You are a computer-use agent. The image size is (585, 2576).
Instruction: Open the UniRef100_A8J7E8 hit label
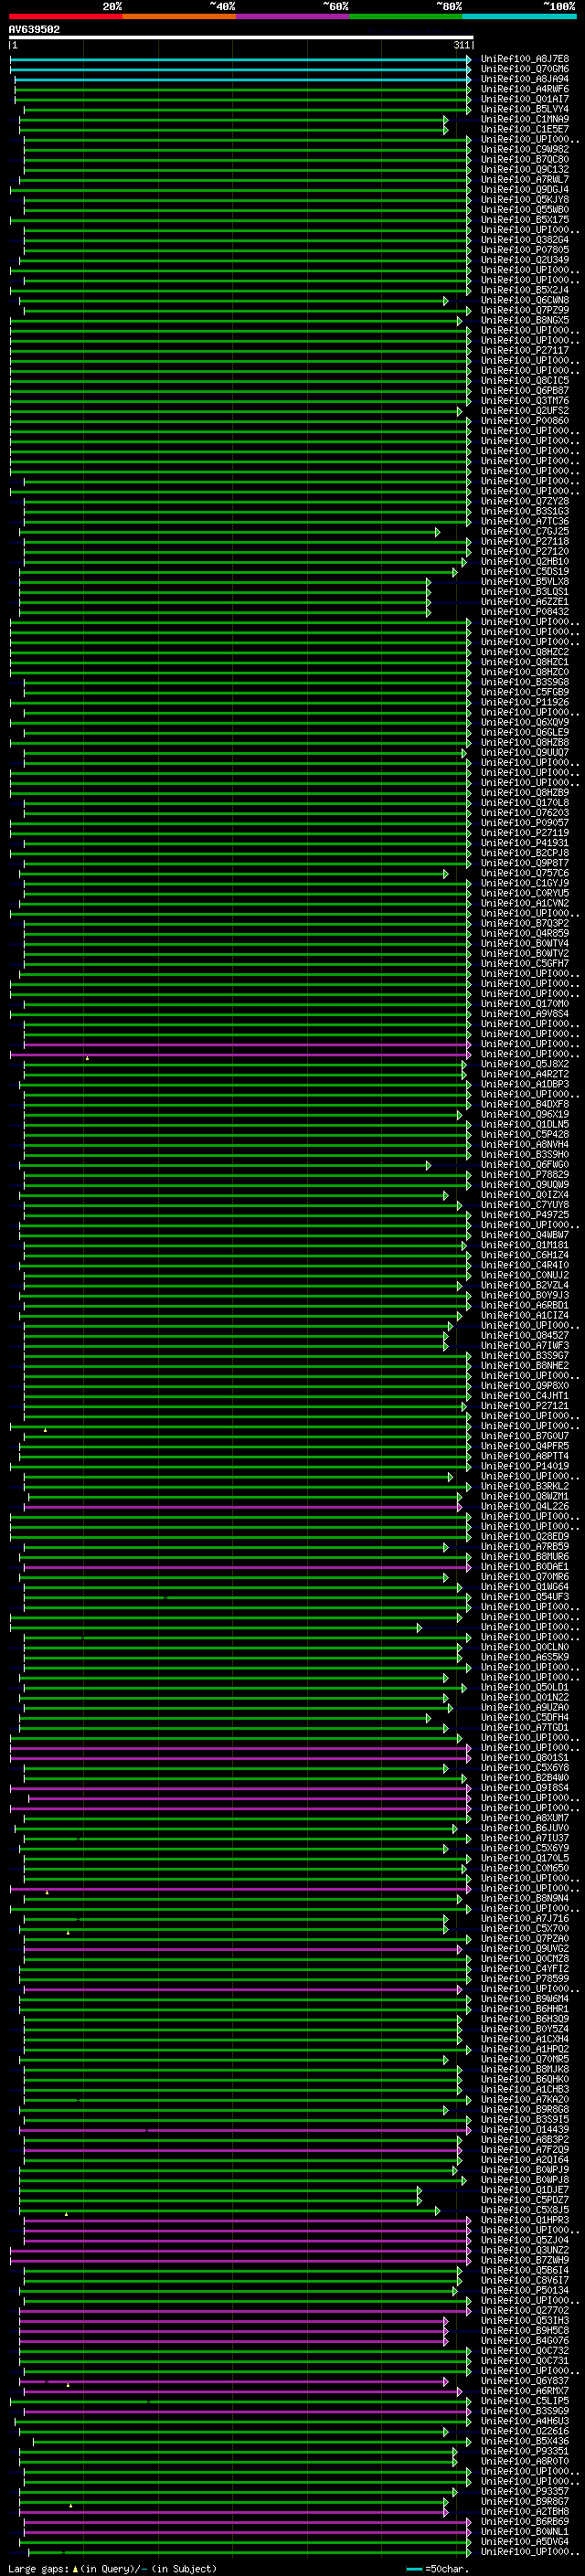click(x=525, y=59)
